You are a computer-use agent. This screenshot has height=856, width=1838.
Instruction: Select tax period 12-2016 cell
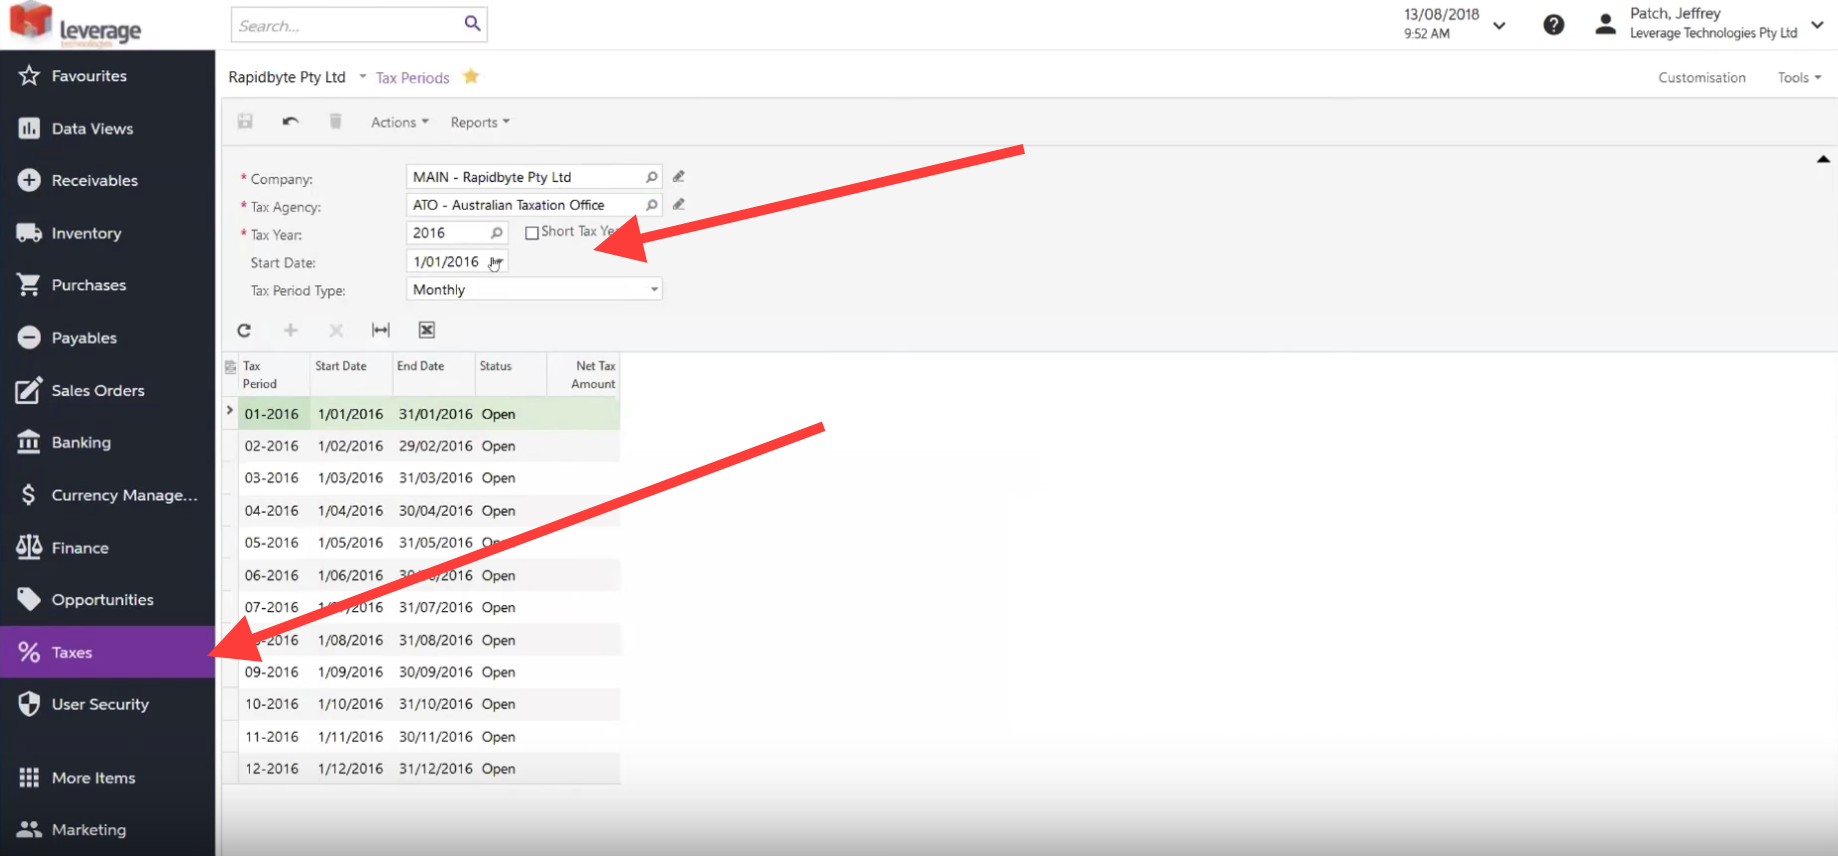click(x=272, y=769)
